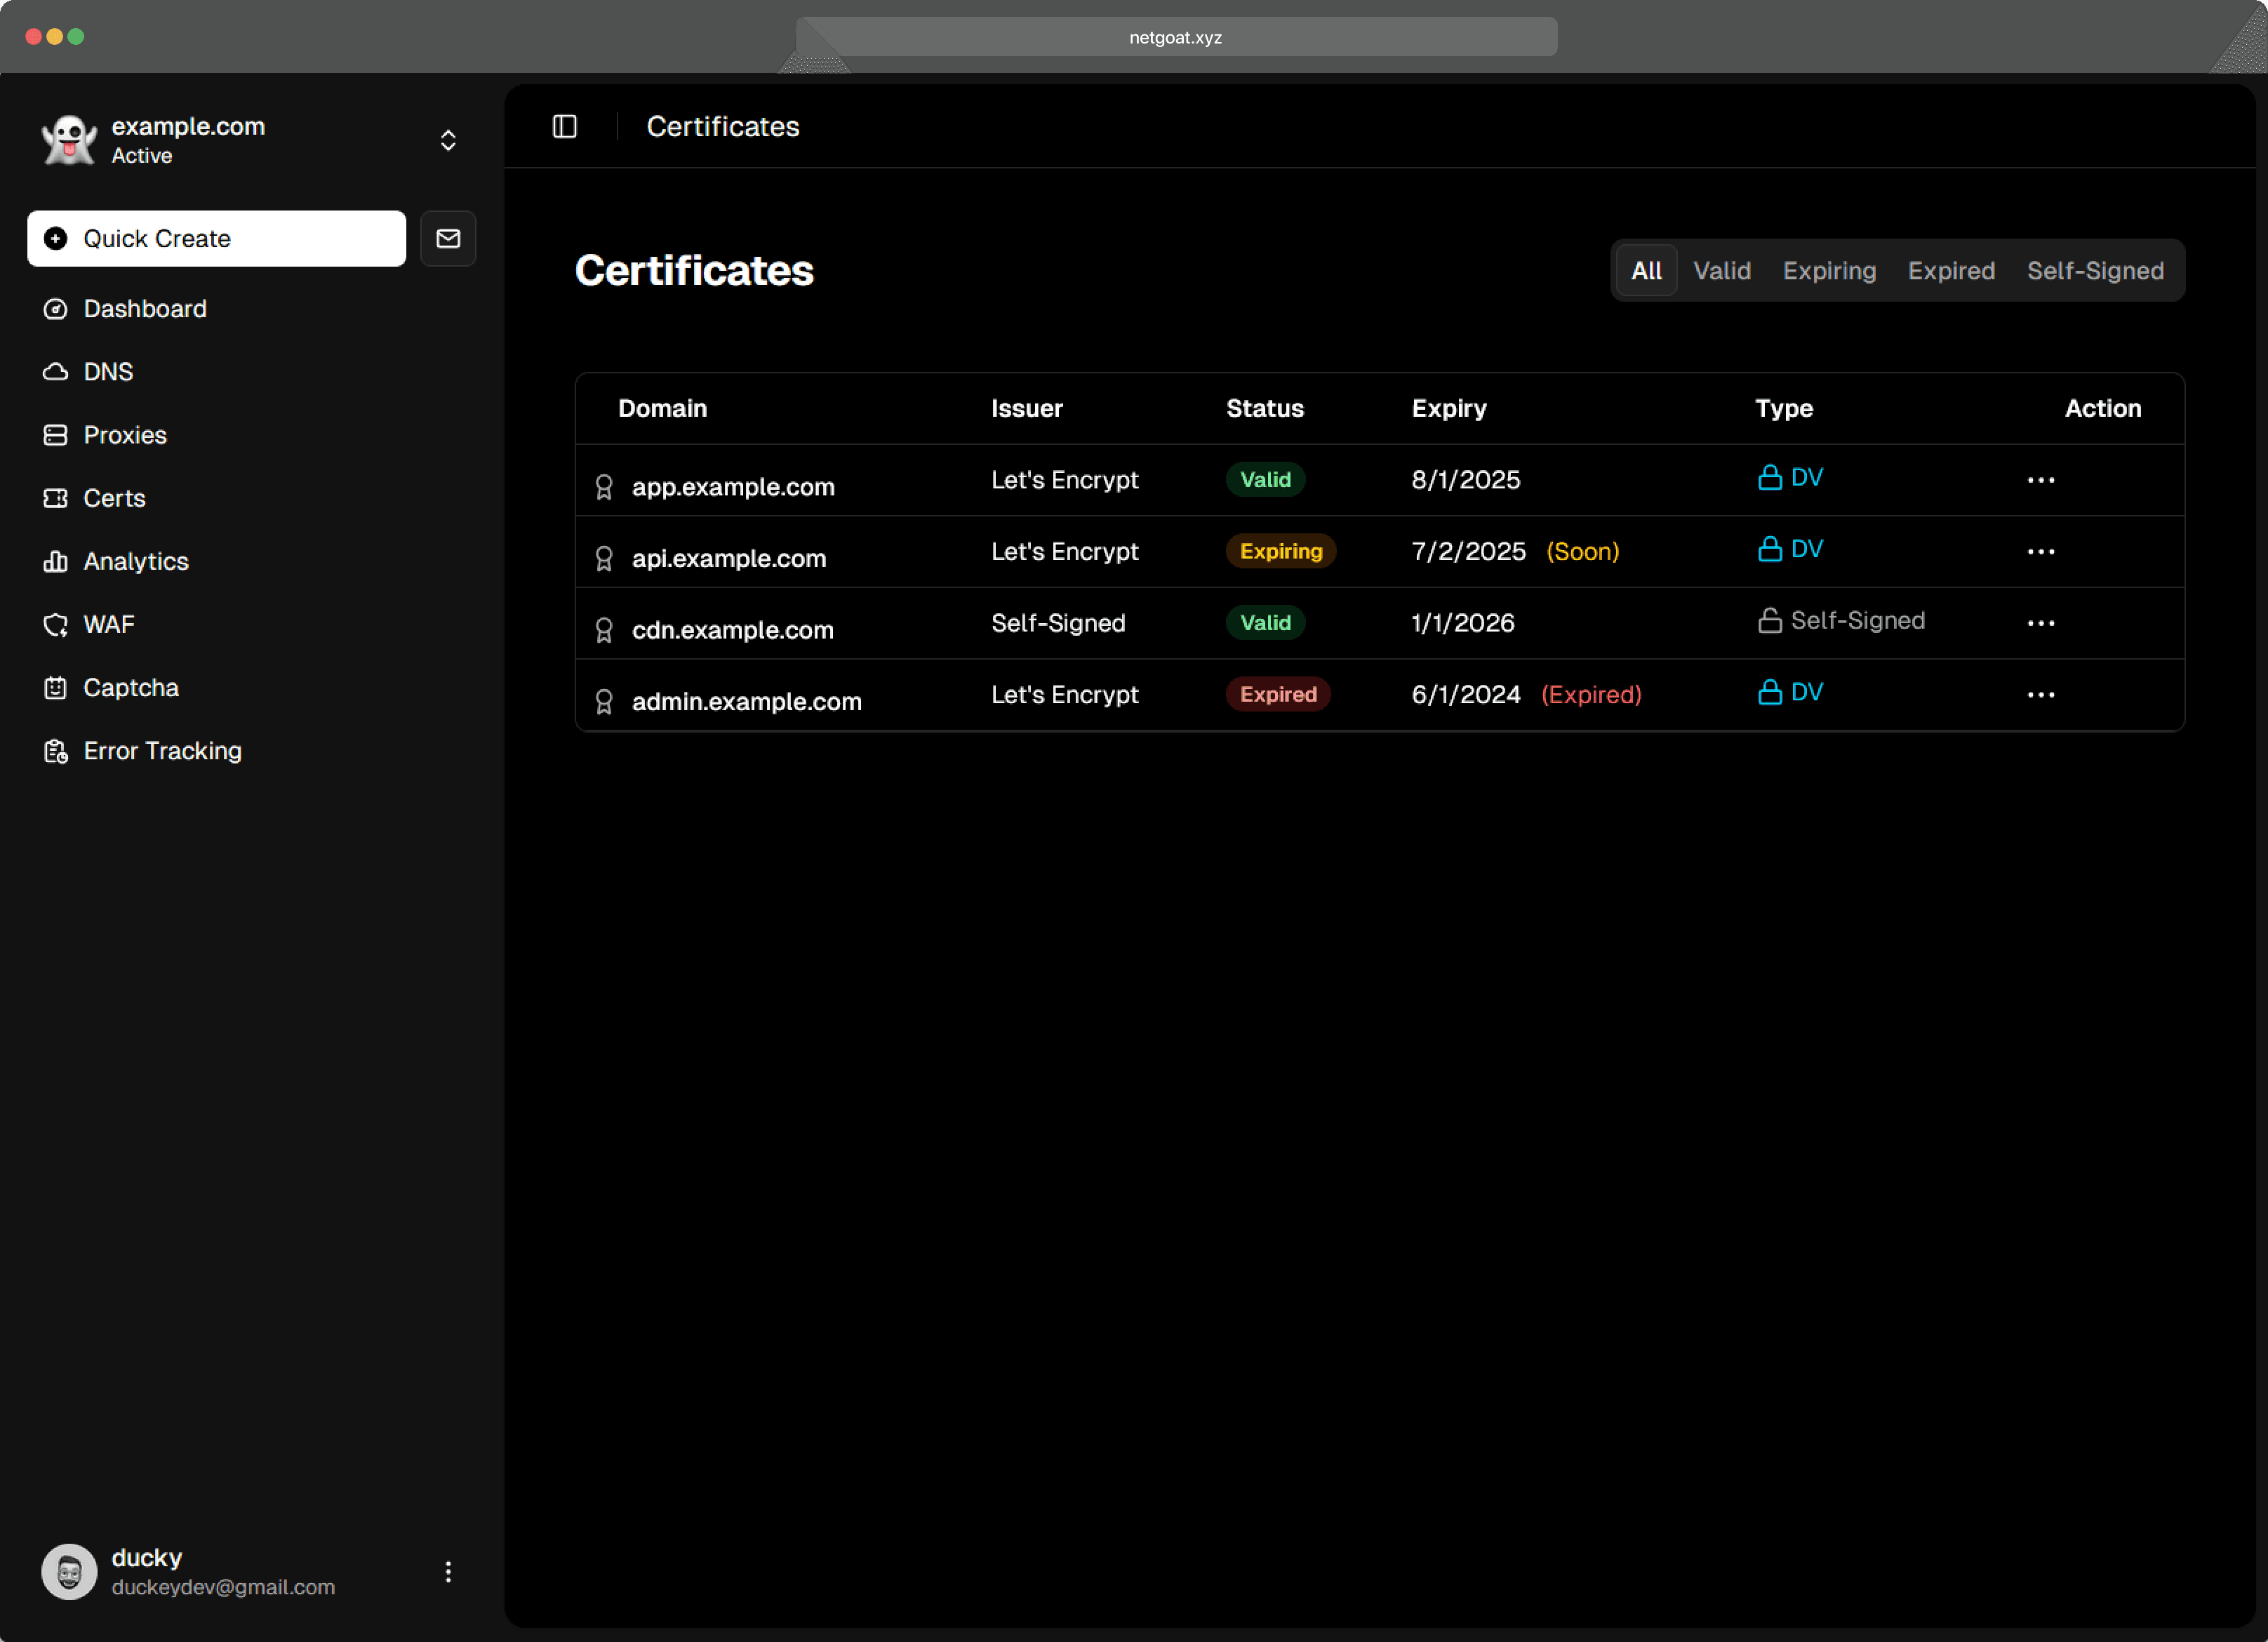The image size is (2268, 1642).
Task: Click the 1/1/2026 expiry date
Action: click(x=1462, y=623)
